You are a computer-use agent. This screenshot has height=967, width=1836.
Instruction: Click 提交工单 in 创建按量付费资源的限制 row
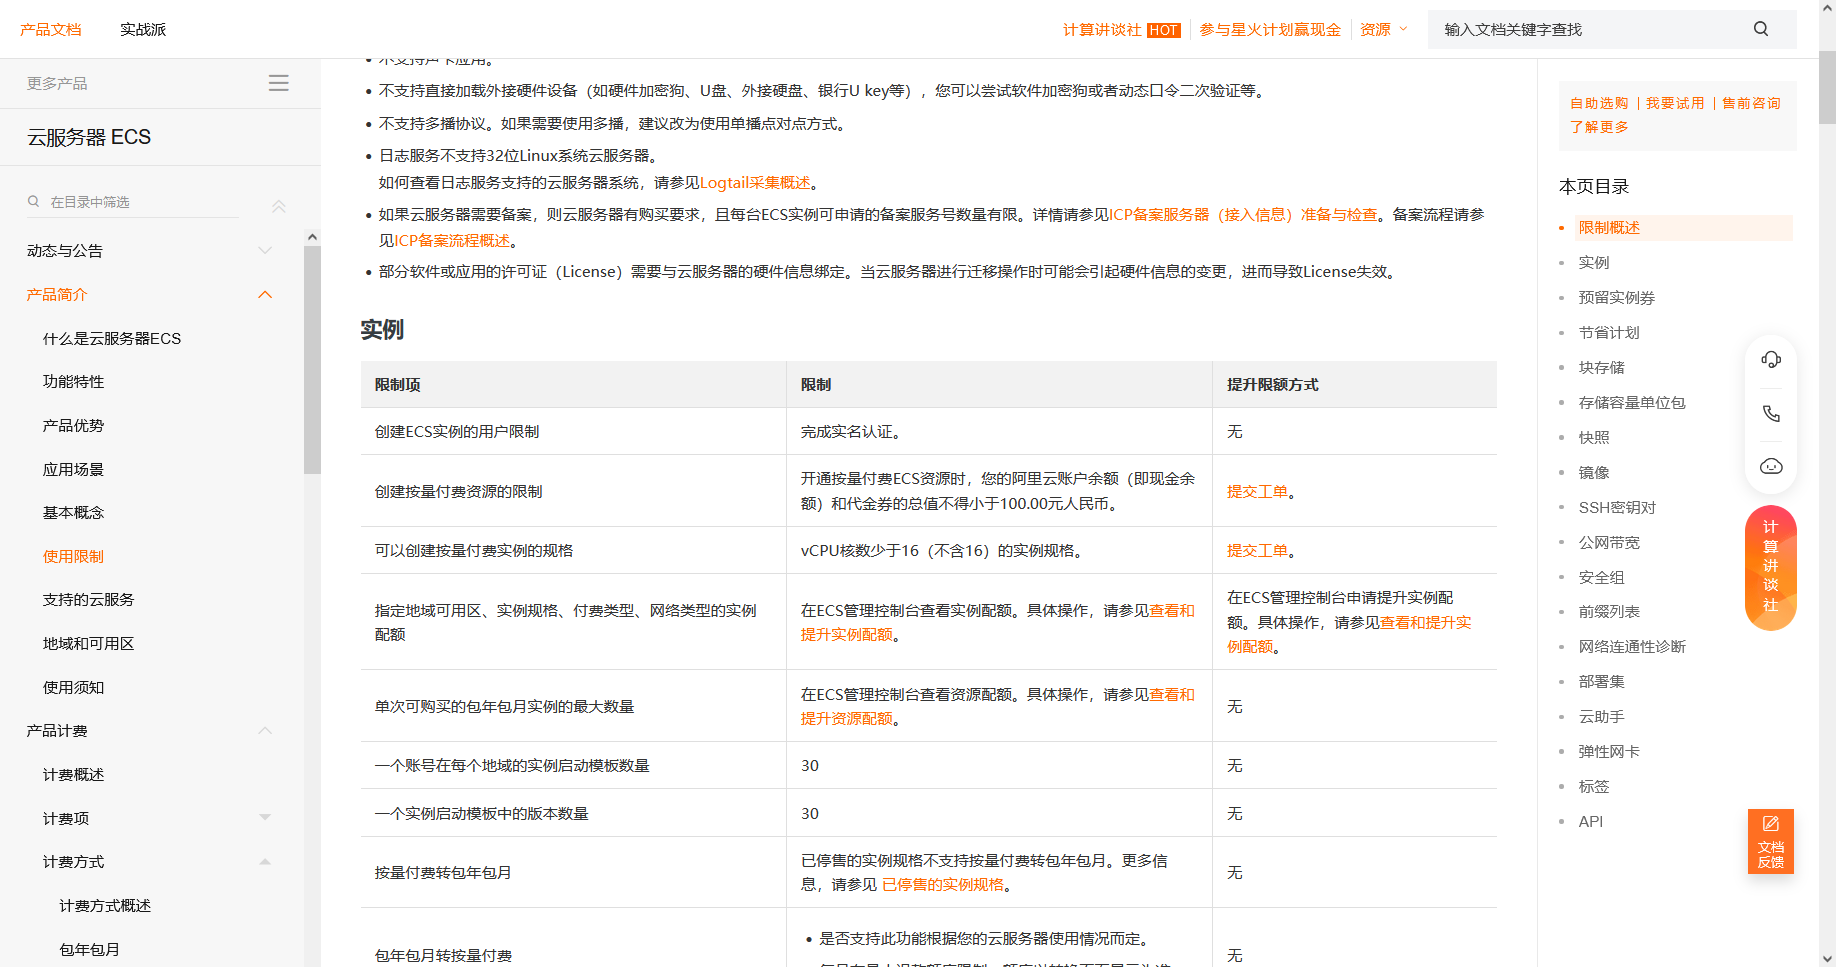1257,491
